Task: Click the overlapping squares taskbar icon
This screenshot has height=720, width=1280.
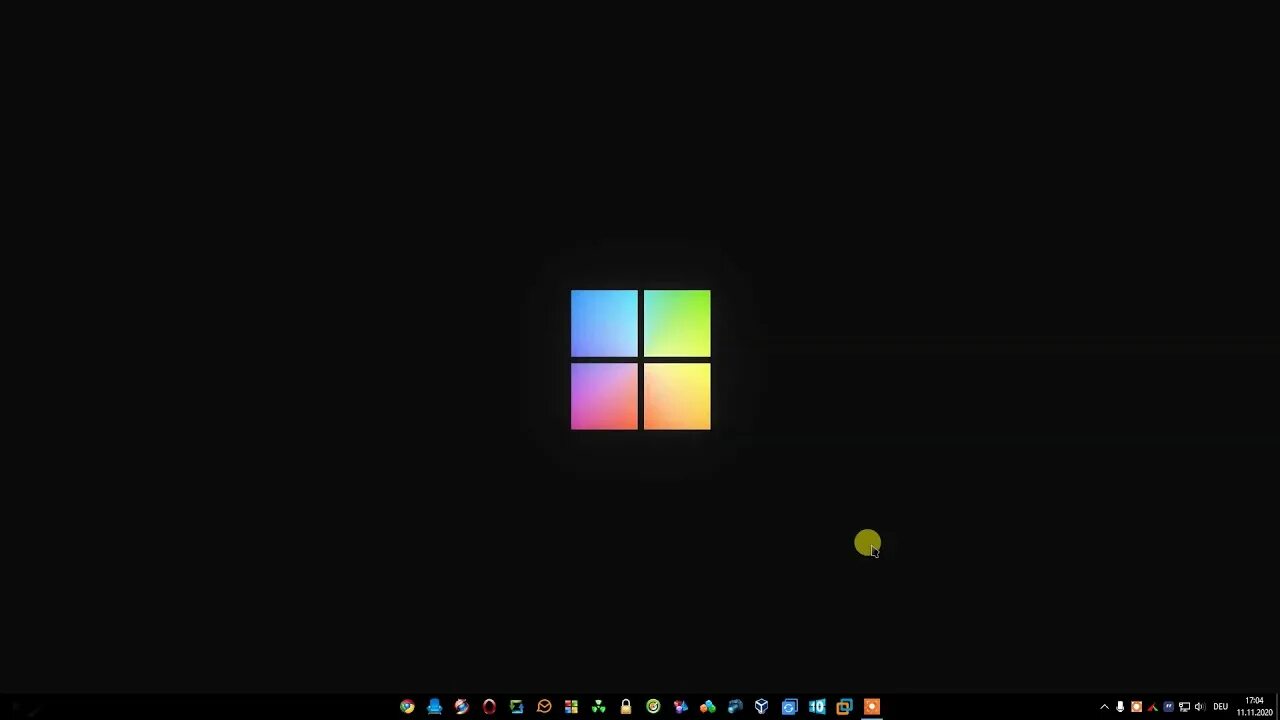Action: click(844, 706)
